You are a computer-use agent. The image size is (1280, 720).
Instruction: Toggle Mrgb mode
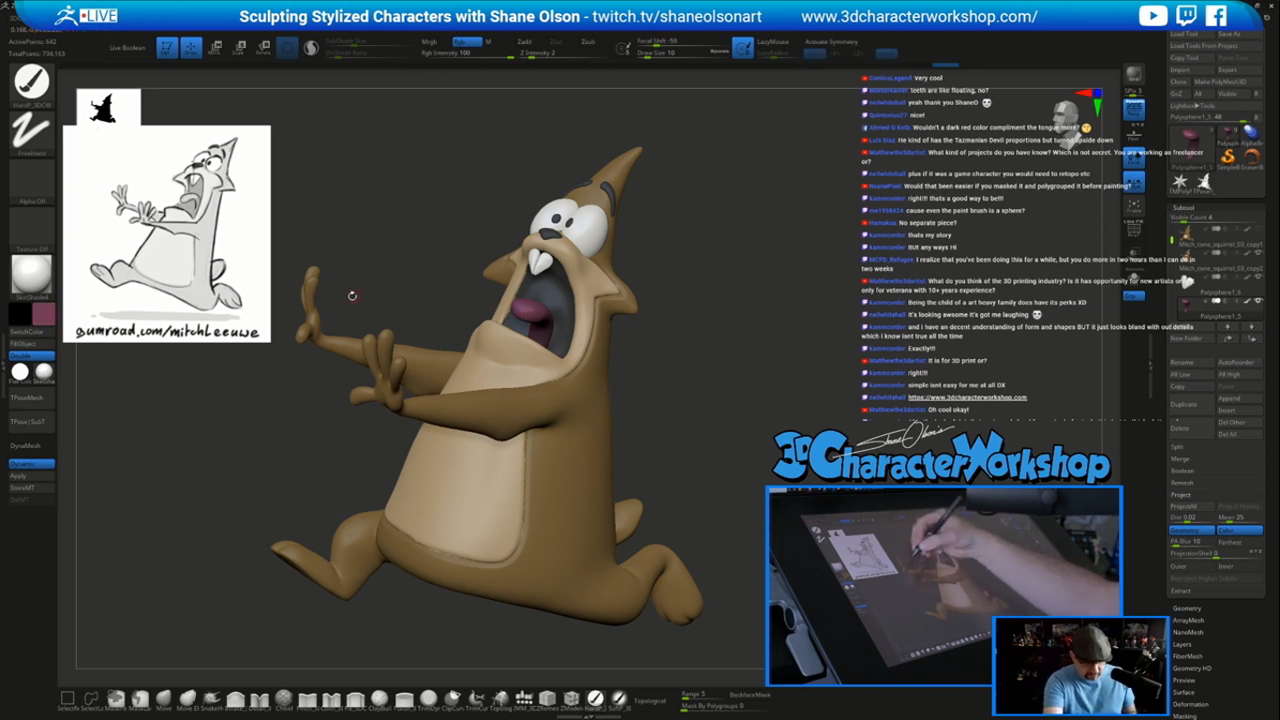tap(429, 42)
